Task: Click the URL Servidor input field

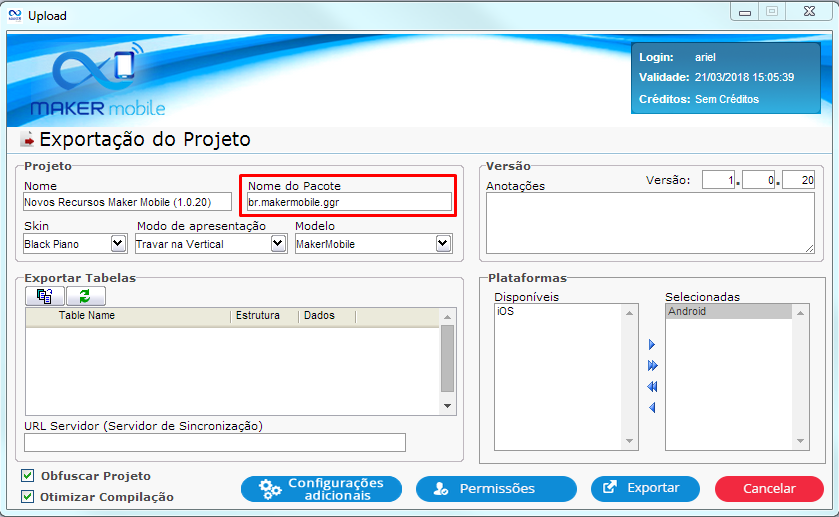Action: [215, 443]
